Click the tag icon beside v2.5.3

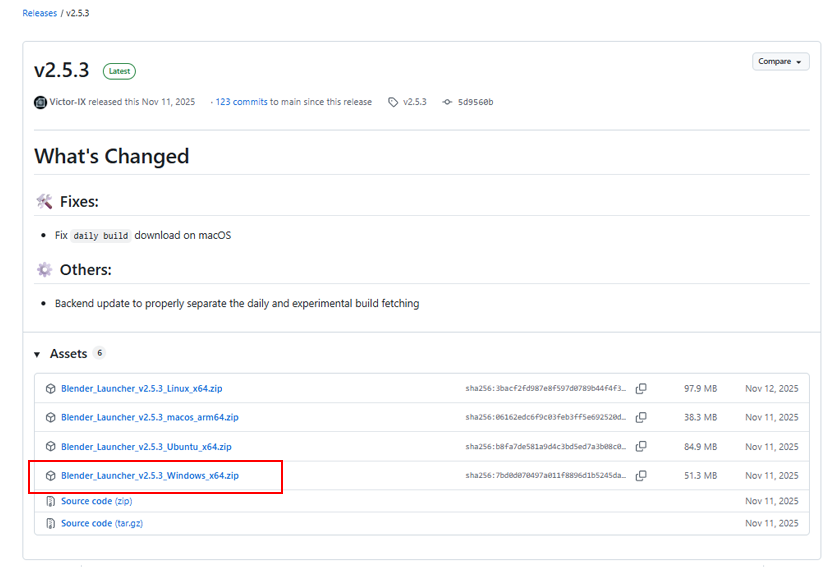click(x=393, y=102)
